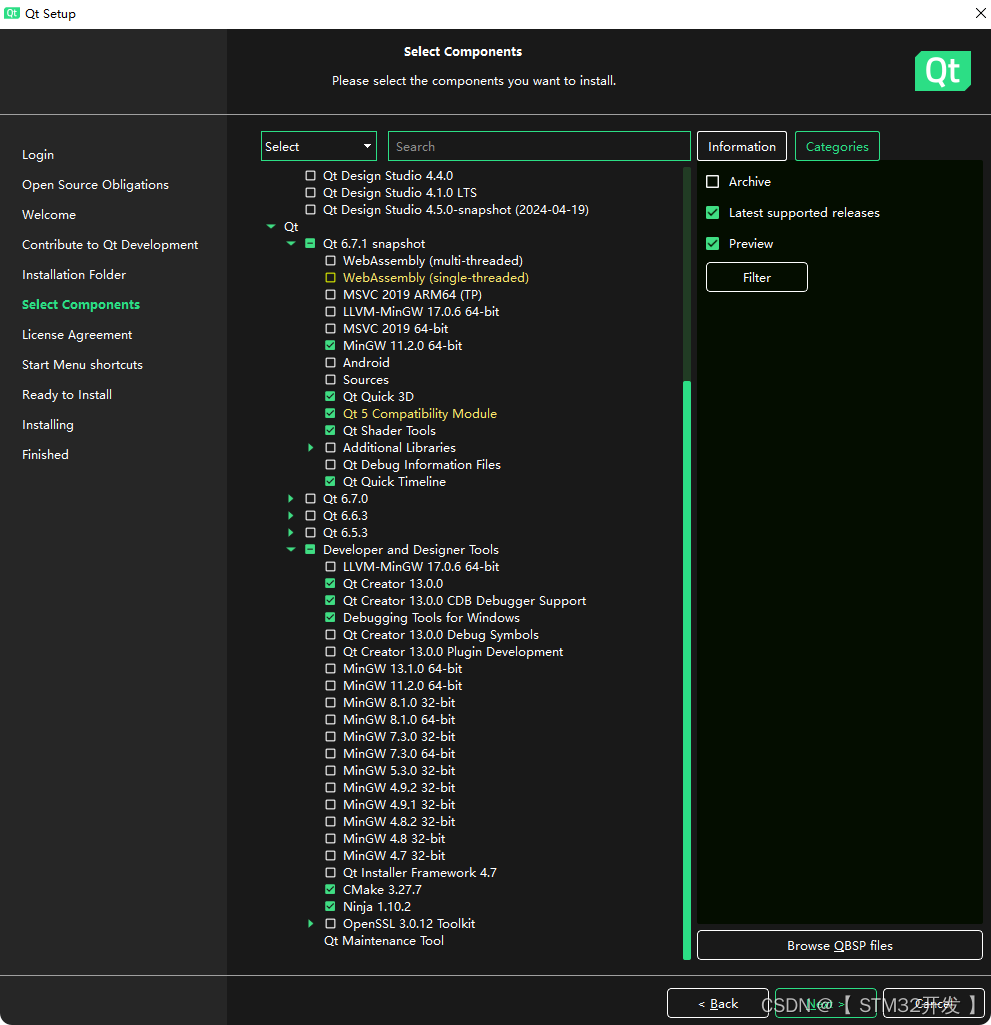The width and height of the screenshot is (991, 1025).
Task: Check MSVC 2019 64-bit component
Action: tap(330, 329)
